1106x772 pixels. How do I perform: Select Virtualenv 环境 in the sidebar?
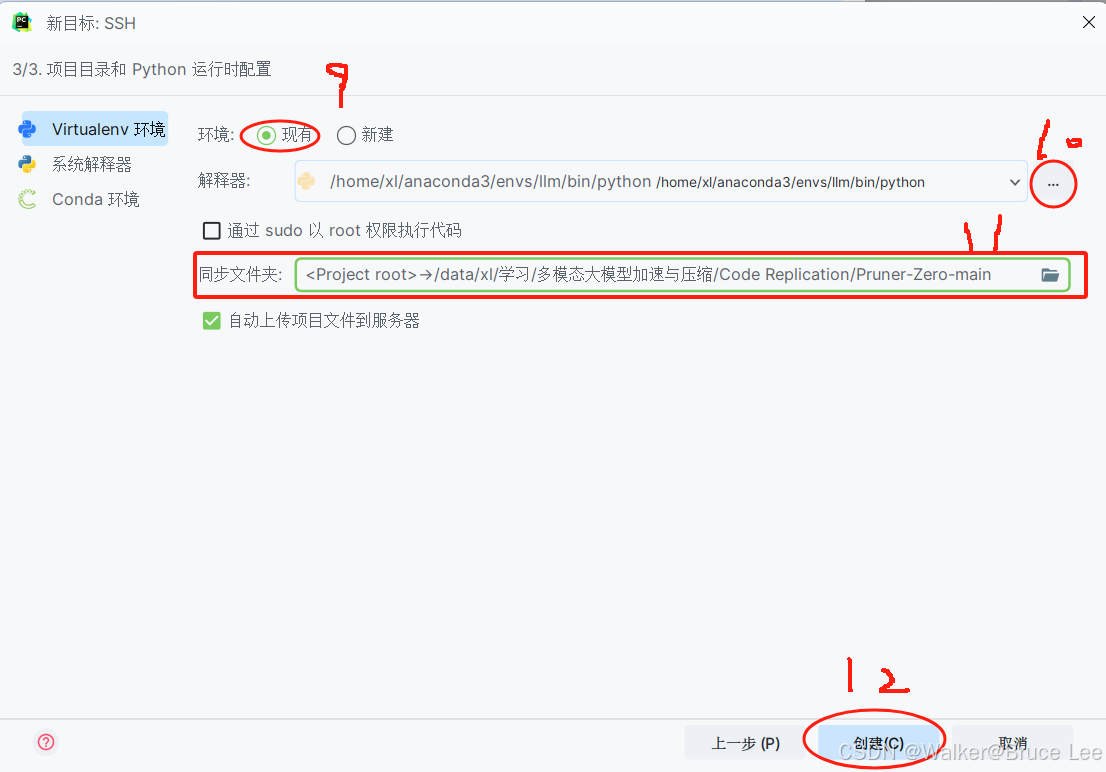[x=95, y=129]
